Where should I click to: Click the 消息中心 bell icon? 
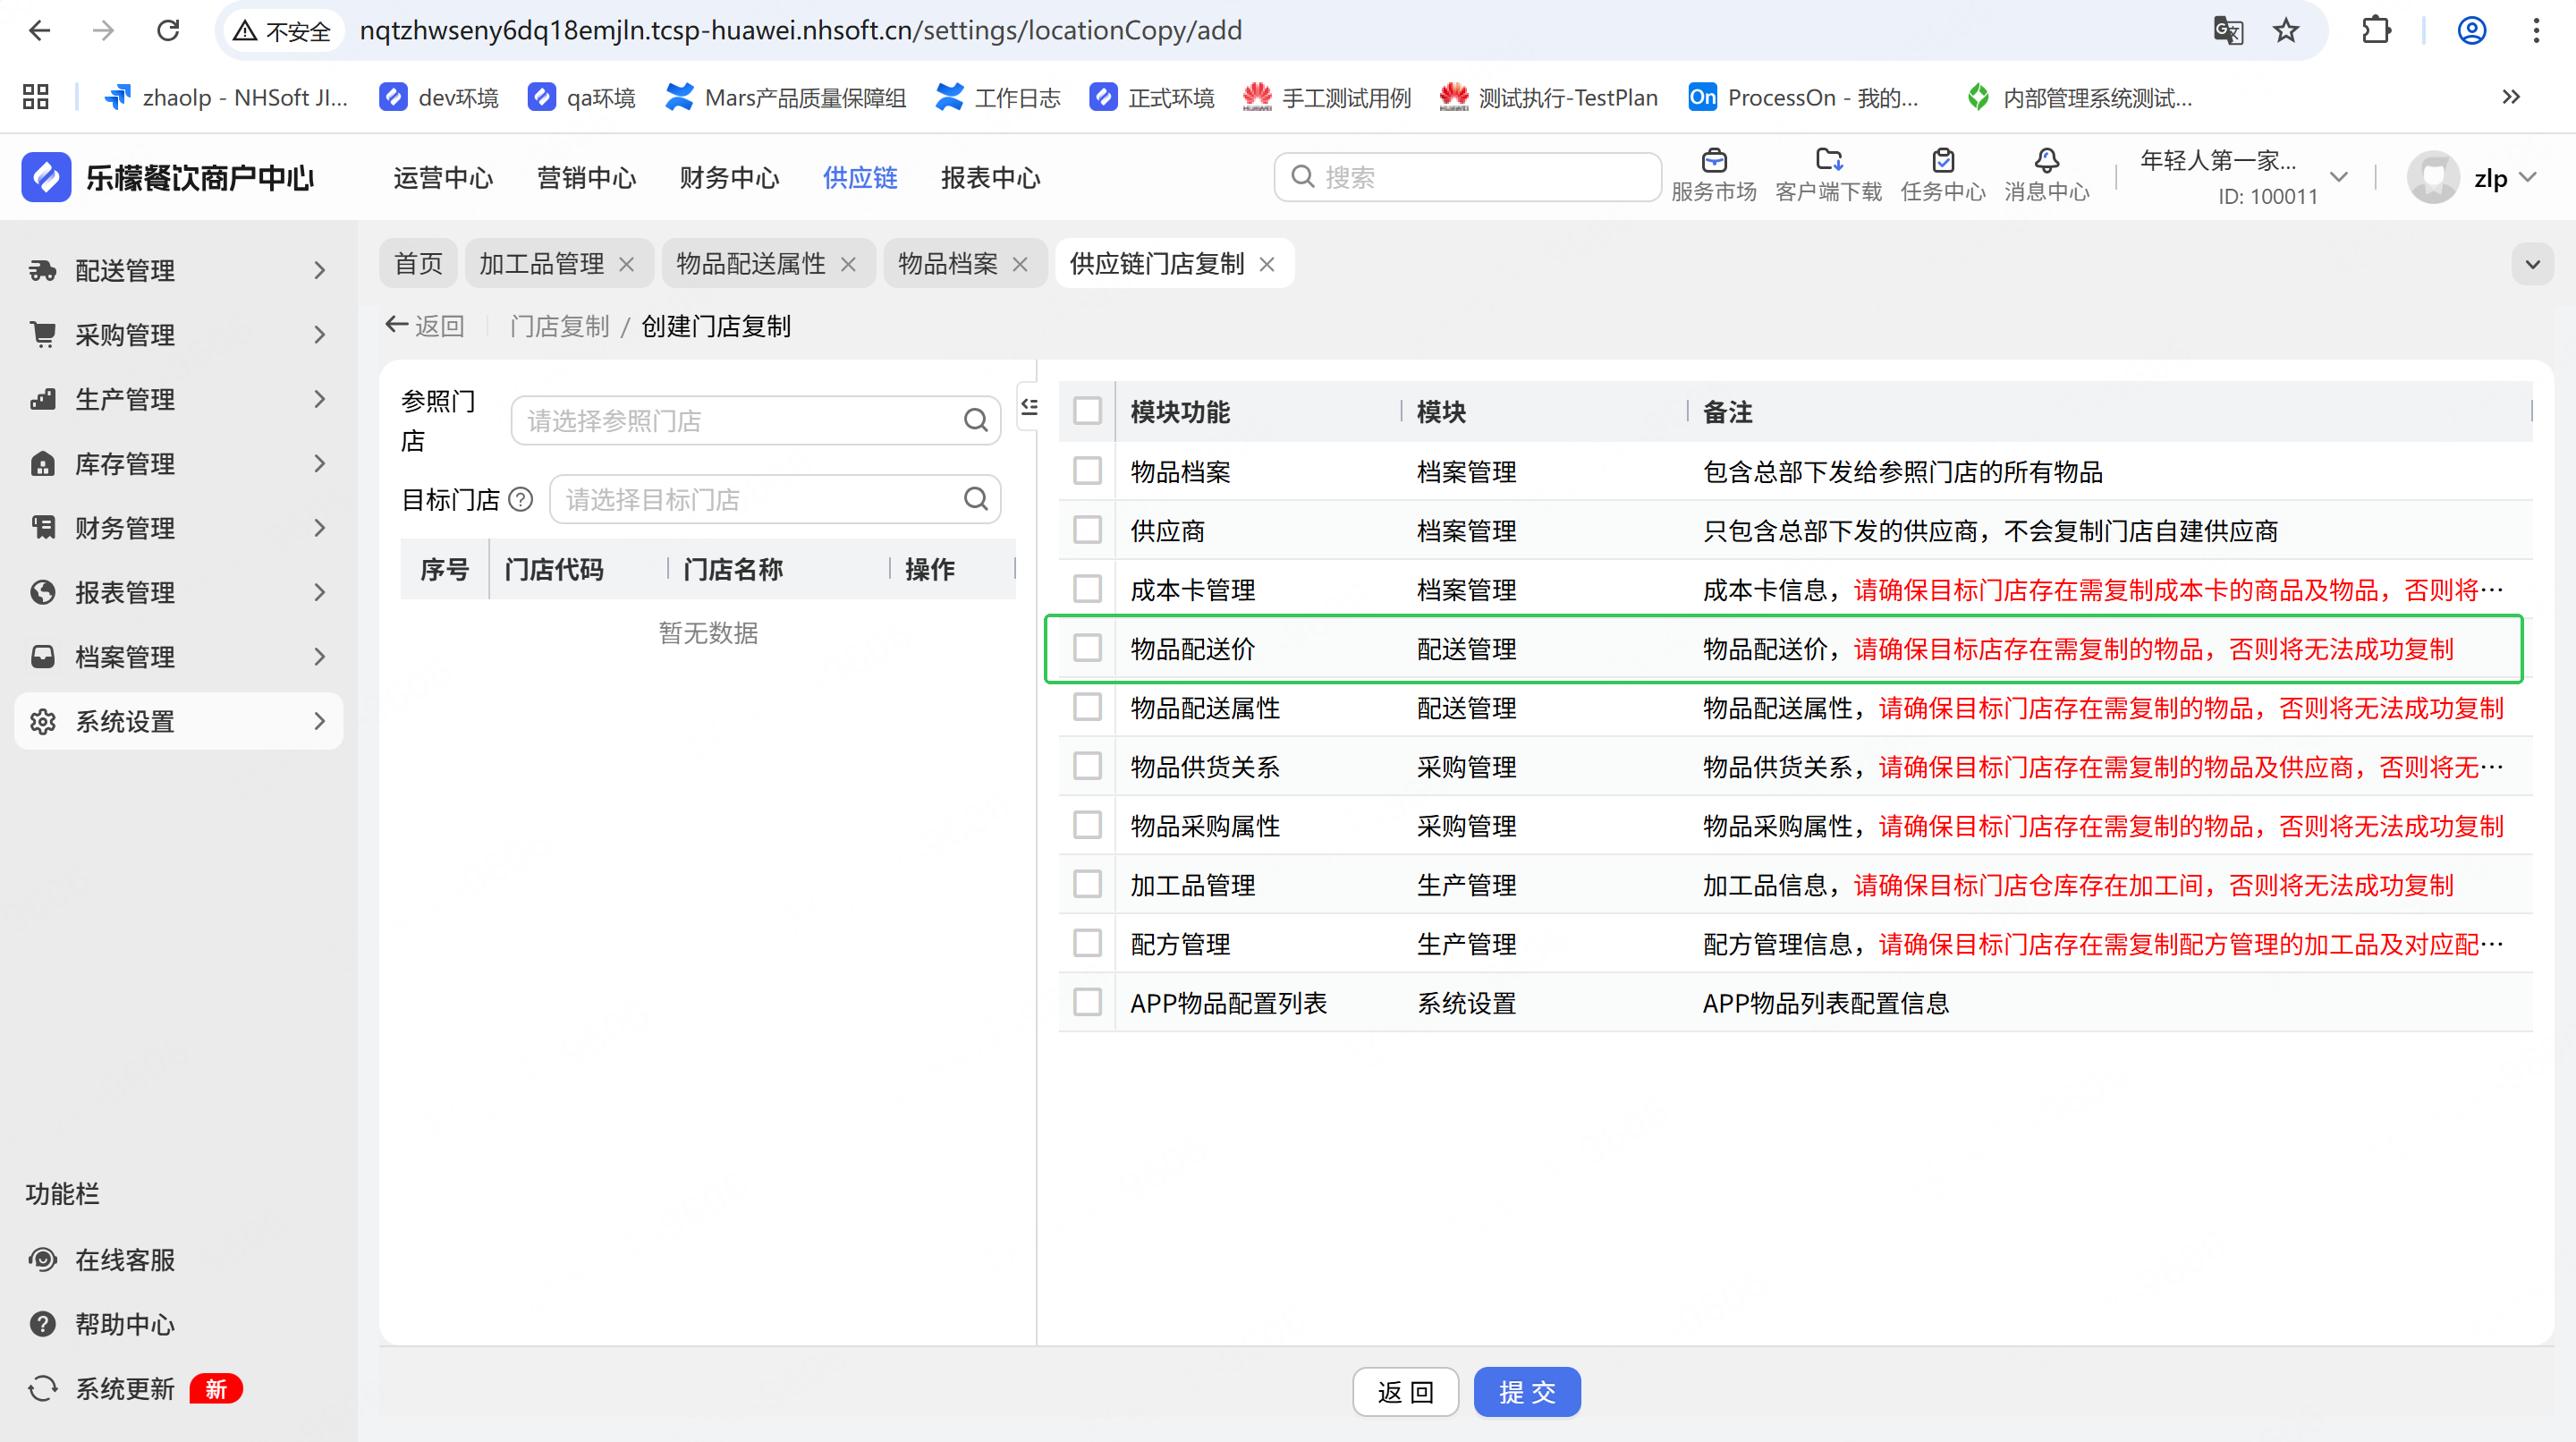2046,160
